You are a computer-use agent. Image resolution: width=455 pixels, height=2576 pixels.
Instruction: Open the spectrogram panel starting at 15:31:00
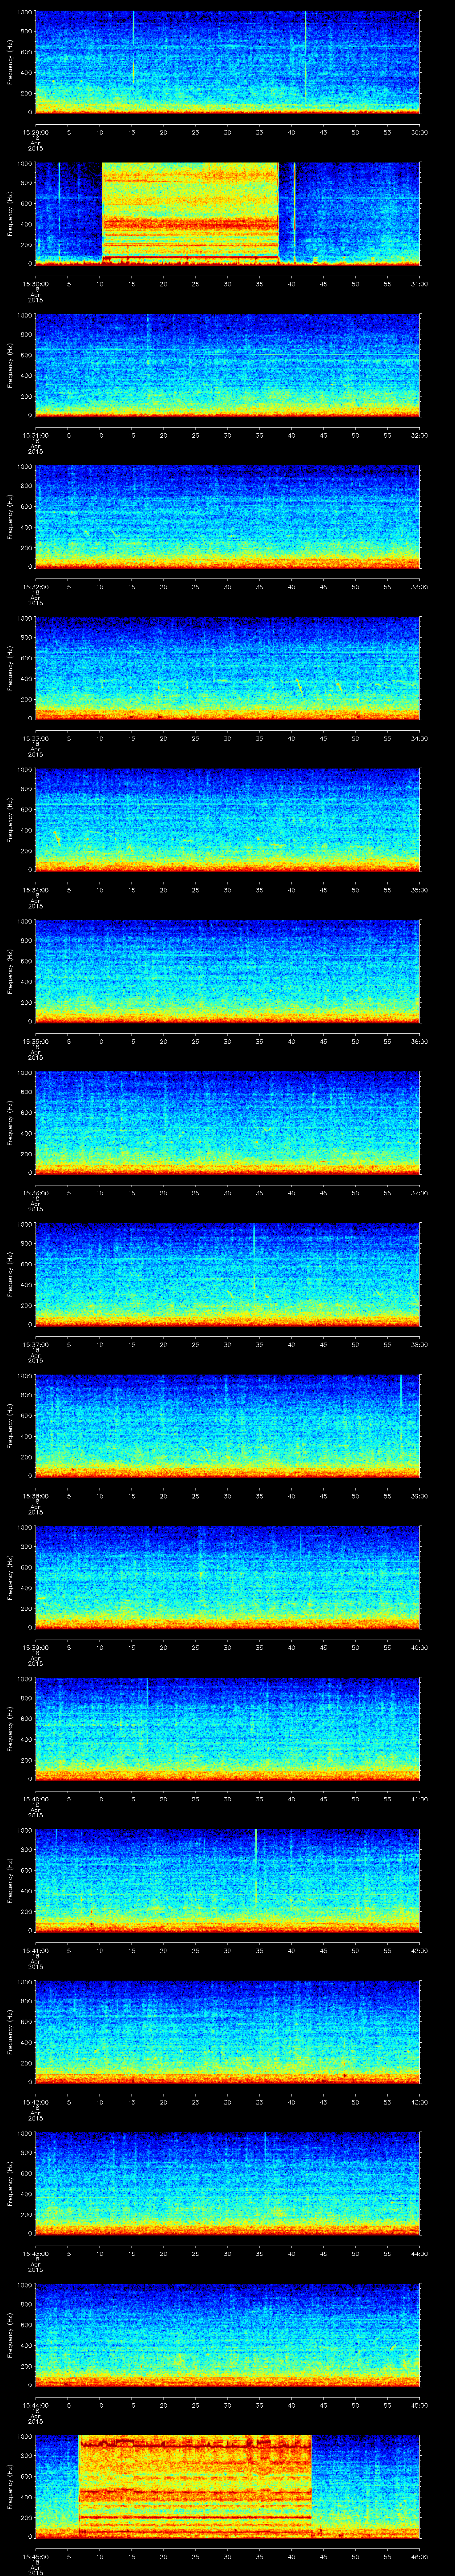tap(228, 365)
